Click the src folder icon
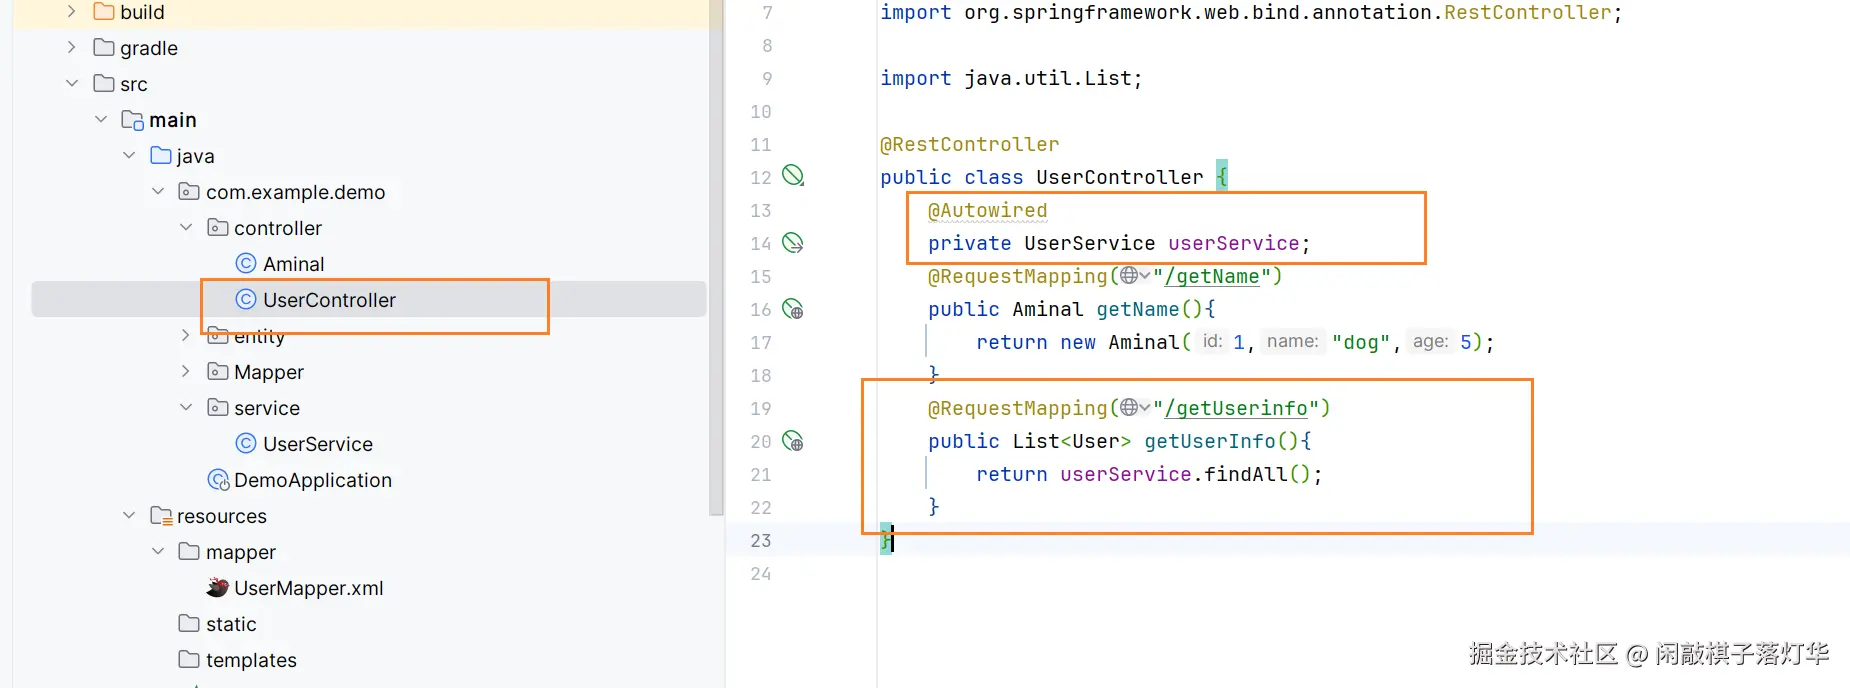The image size is (1850, 688). [x=103, y=83]
